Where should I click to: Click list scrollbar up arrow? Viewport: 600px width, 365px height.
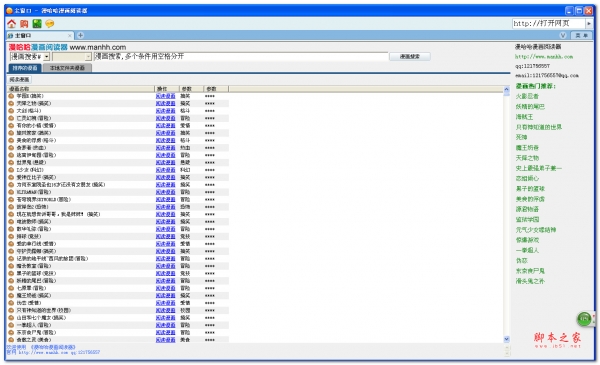(x=507, y=90)
